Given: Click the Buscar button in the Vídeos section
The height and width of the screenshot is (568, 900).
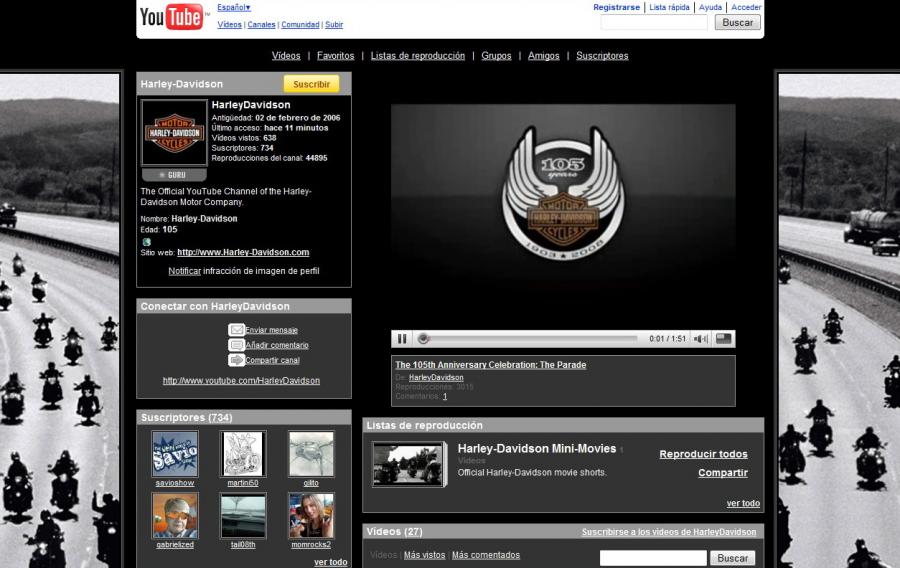Looking at the screenshot, I should click(x=732, y=558).
